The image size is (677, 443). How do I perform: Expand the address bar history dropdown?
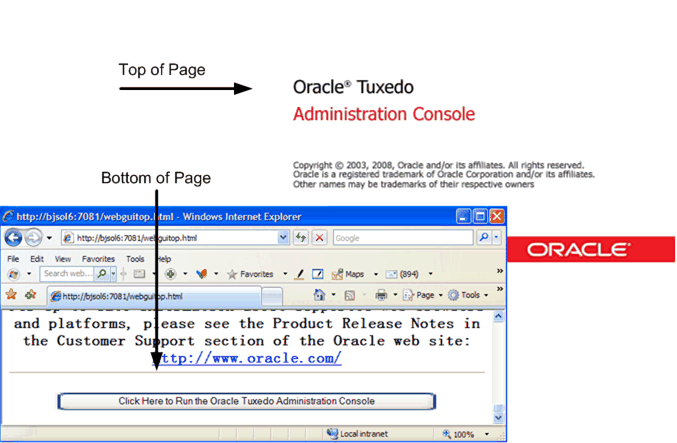click(x=283, y=238)
